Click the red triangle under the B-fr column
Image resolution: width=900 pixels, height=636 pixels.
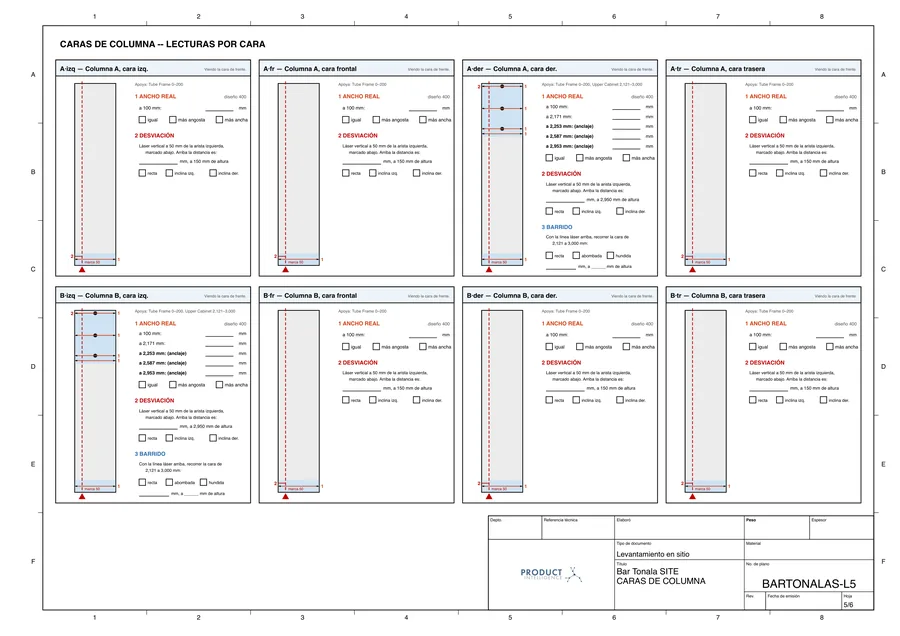[285, 497]
